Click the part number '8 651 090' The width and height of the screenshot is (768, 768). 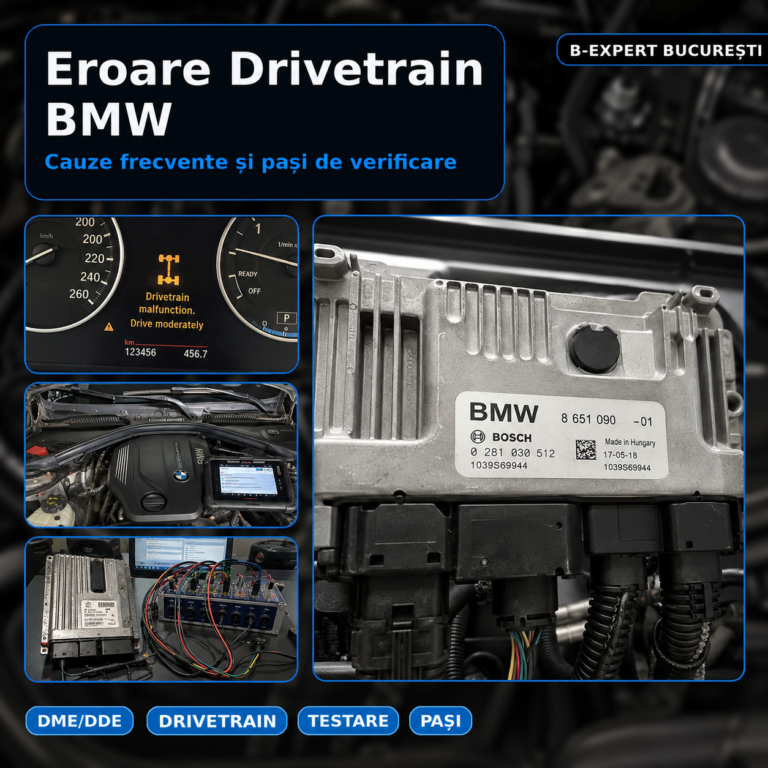coord(588,419)
